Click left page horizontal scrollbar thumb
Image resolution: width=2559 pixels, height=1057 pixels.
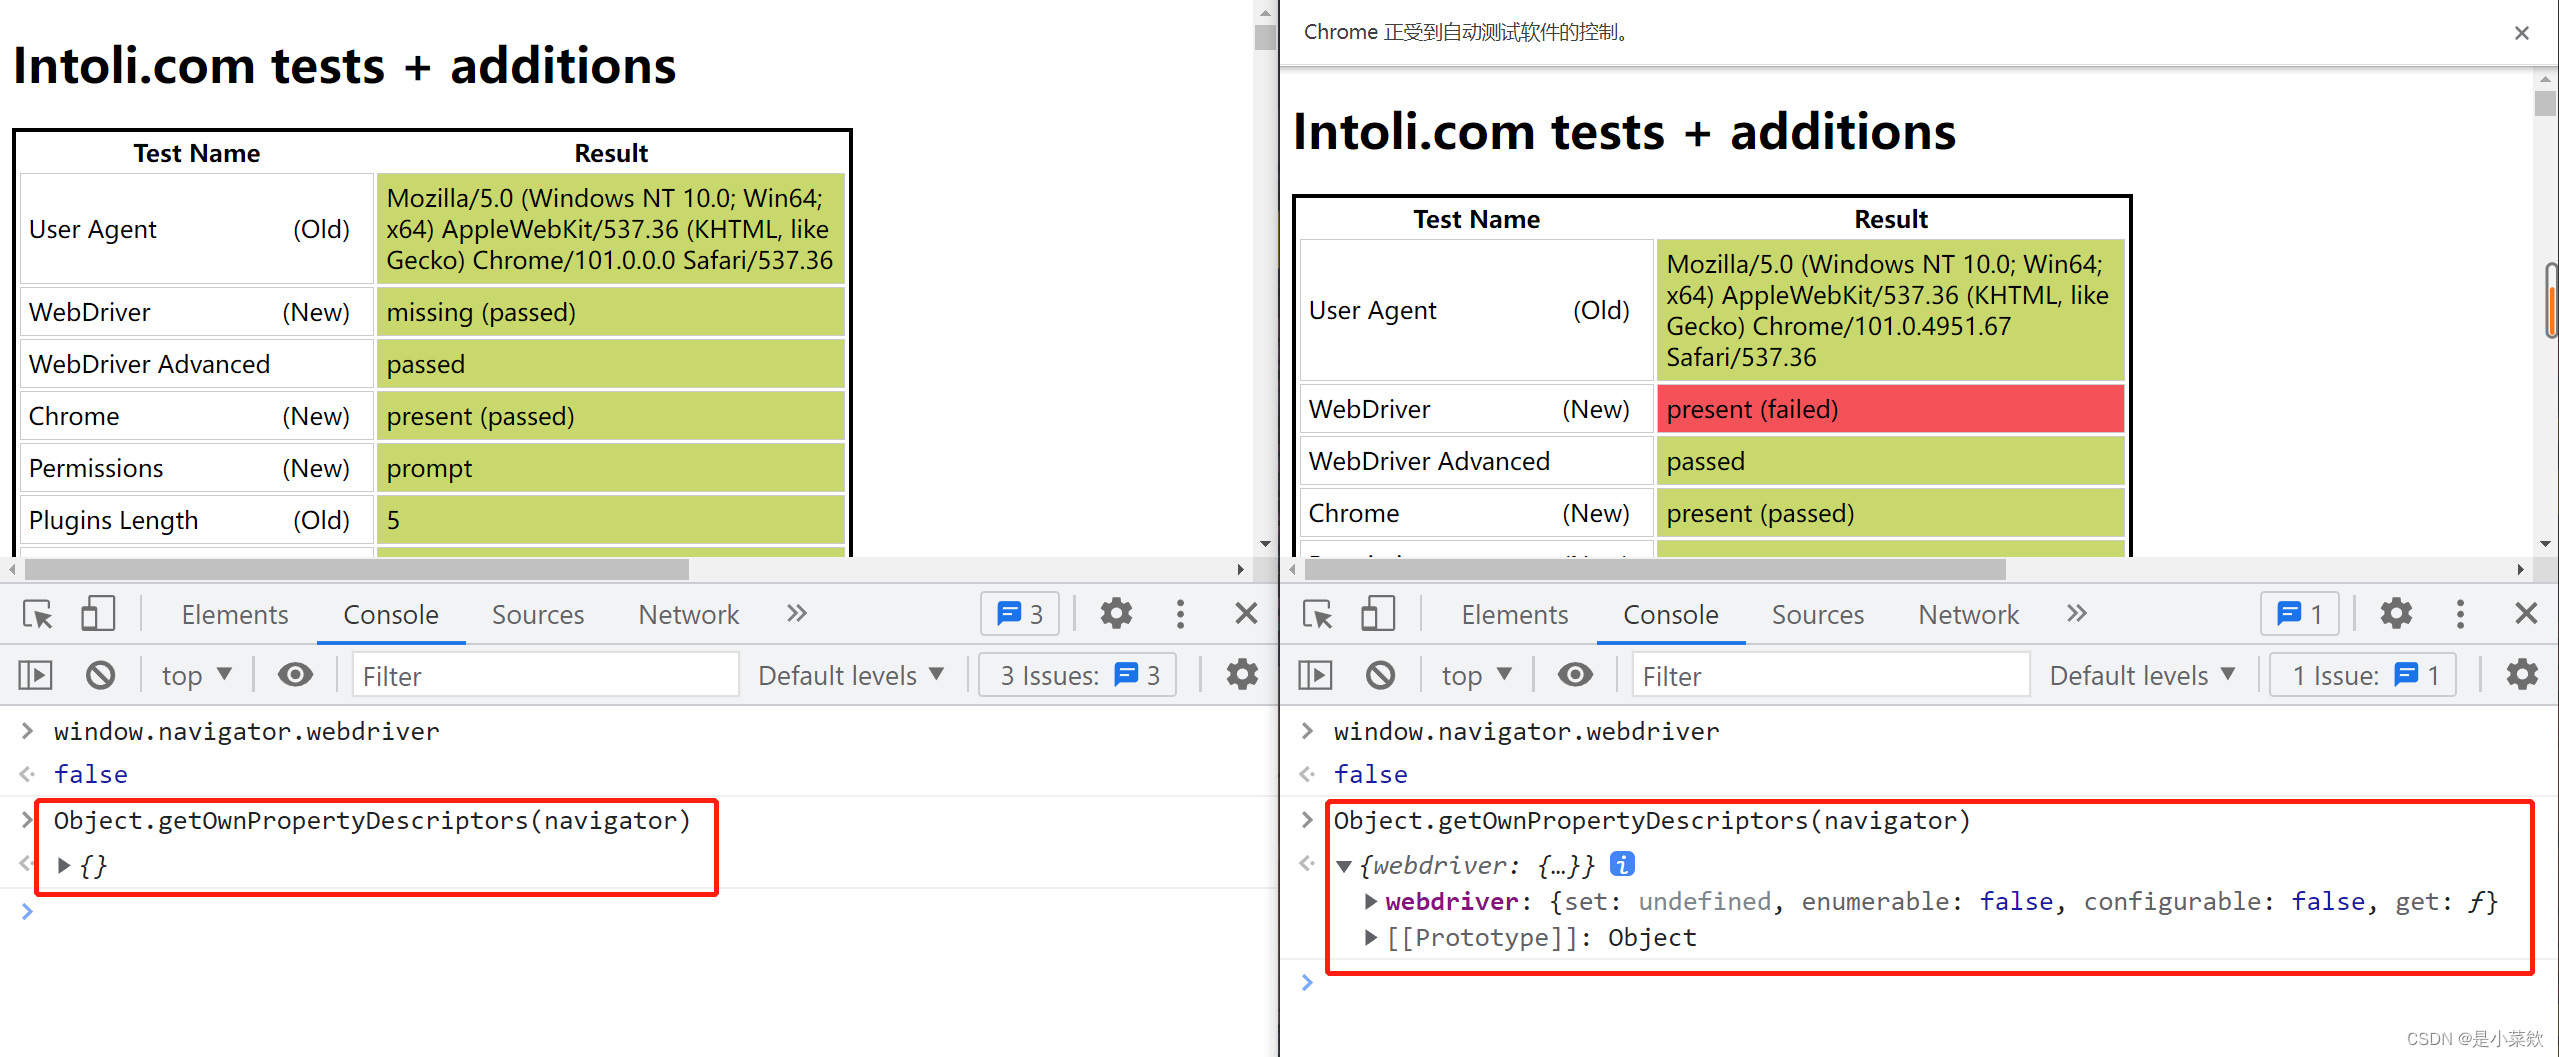point(357,569)
